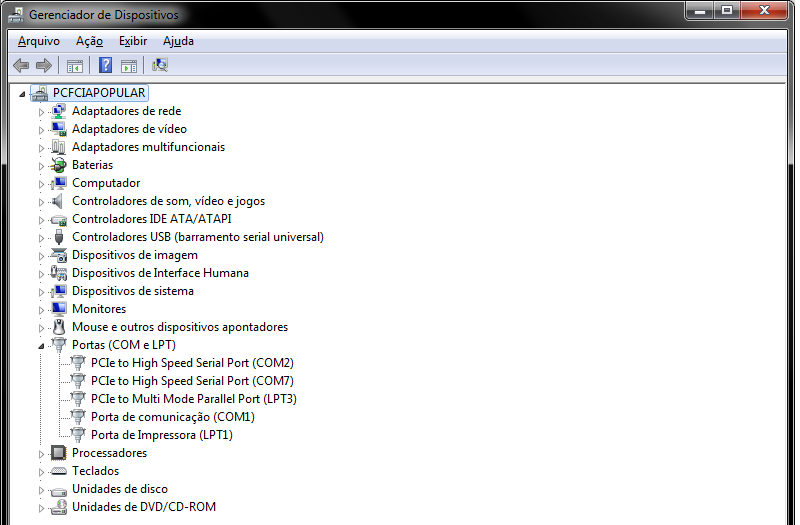Image resolution: width=800 pixels, height=525 pixels.
Task: Click the video adapters icon
Action: 59,129
